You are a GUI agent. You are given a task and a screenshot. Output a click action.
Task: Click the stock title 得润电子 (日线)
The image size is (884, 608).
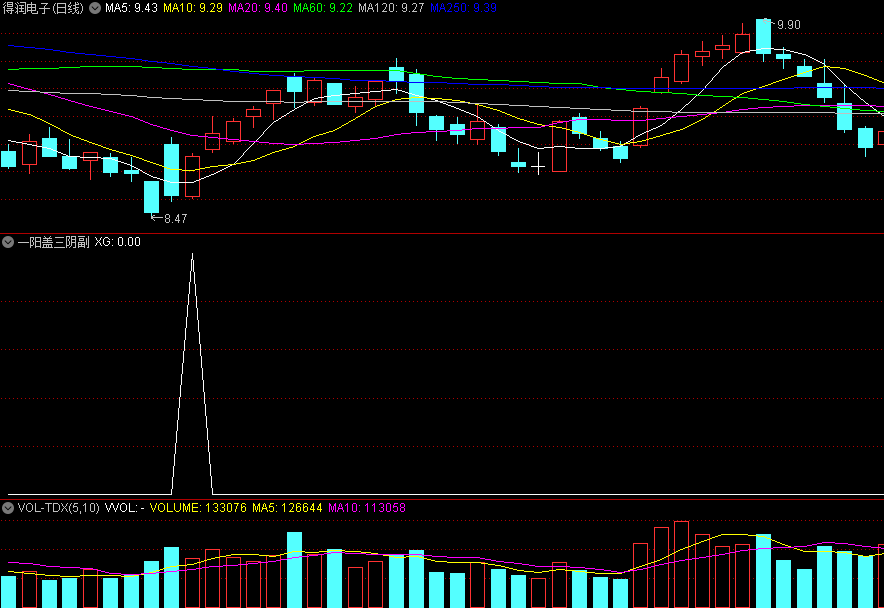coord(43,8)
